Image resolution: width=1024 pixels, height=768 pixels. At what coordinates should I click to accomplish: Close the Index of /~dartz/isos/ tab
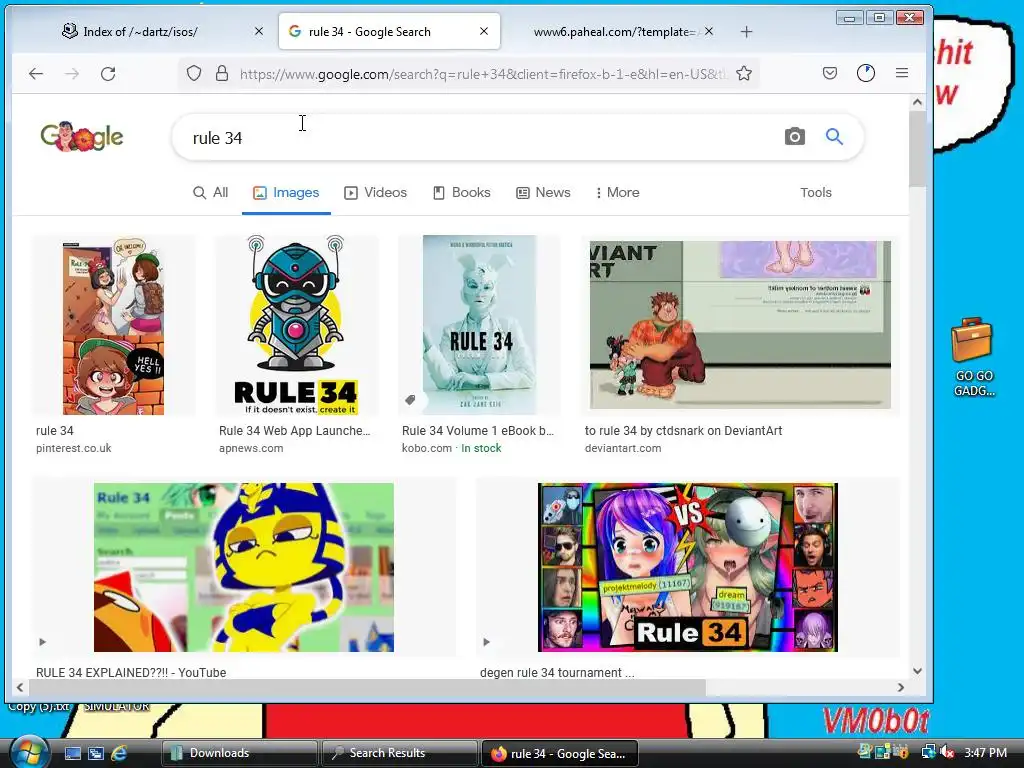[259, 31]
